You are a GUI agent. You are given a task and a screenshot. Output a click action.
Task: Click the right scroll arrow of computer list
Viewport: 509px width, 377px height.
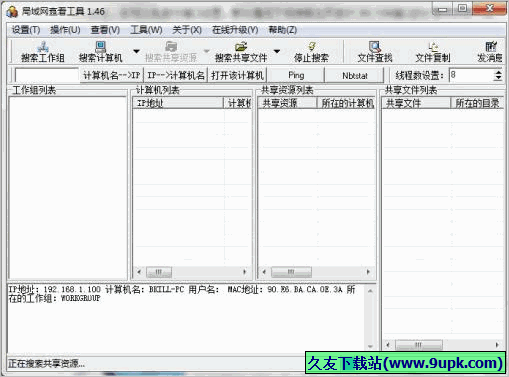pos(245,272)
